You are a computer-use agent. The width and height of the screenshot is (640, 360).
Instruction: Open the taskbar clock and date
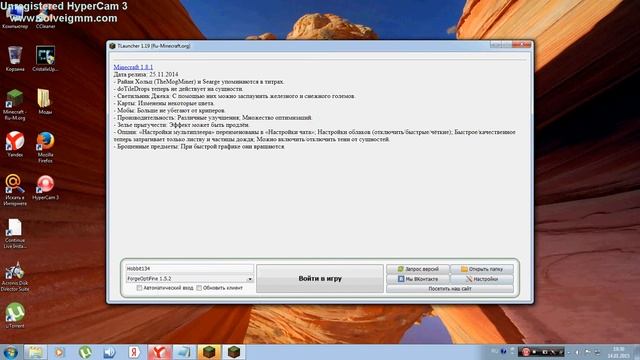point(619,352)
